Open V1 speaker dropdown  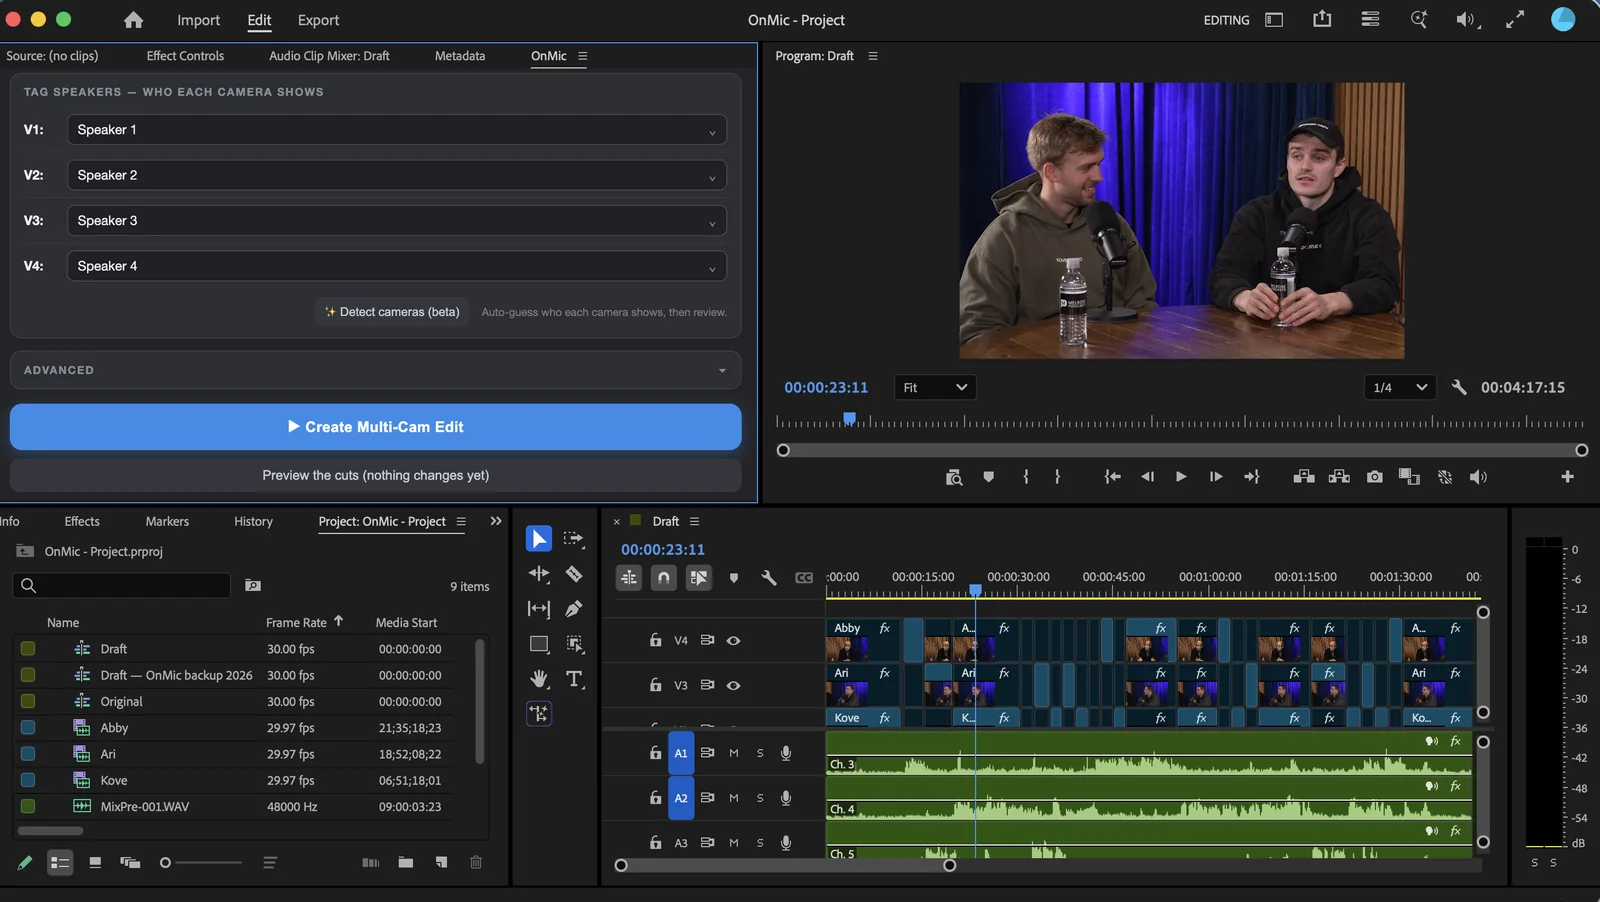(x=397, y=130)
